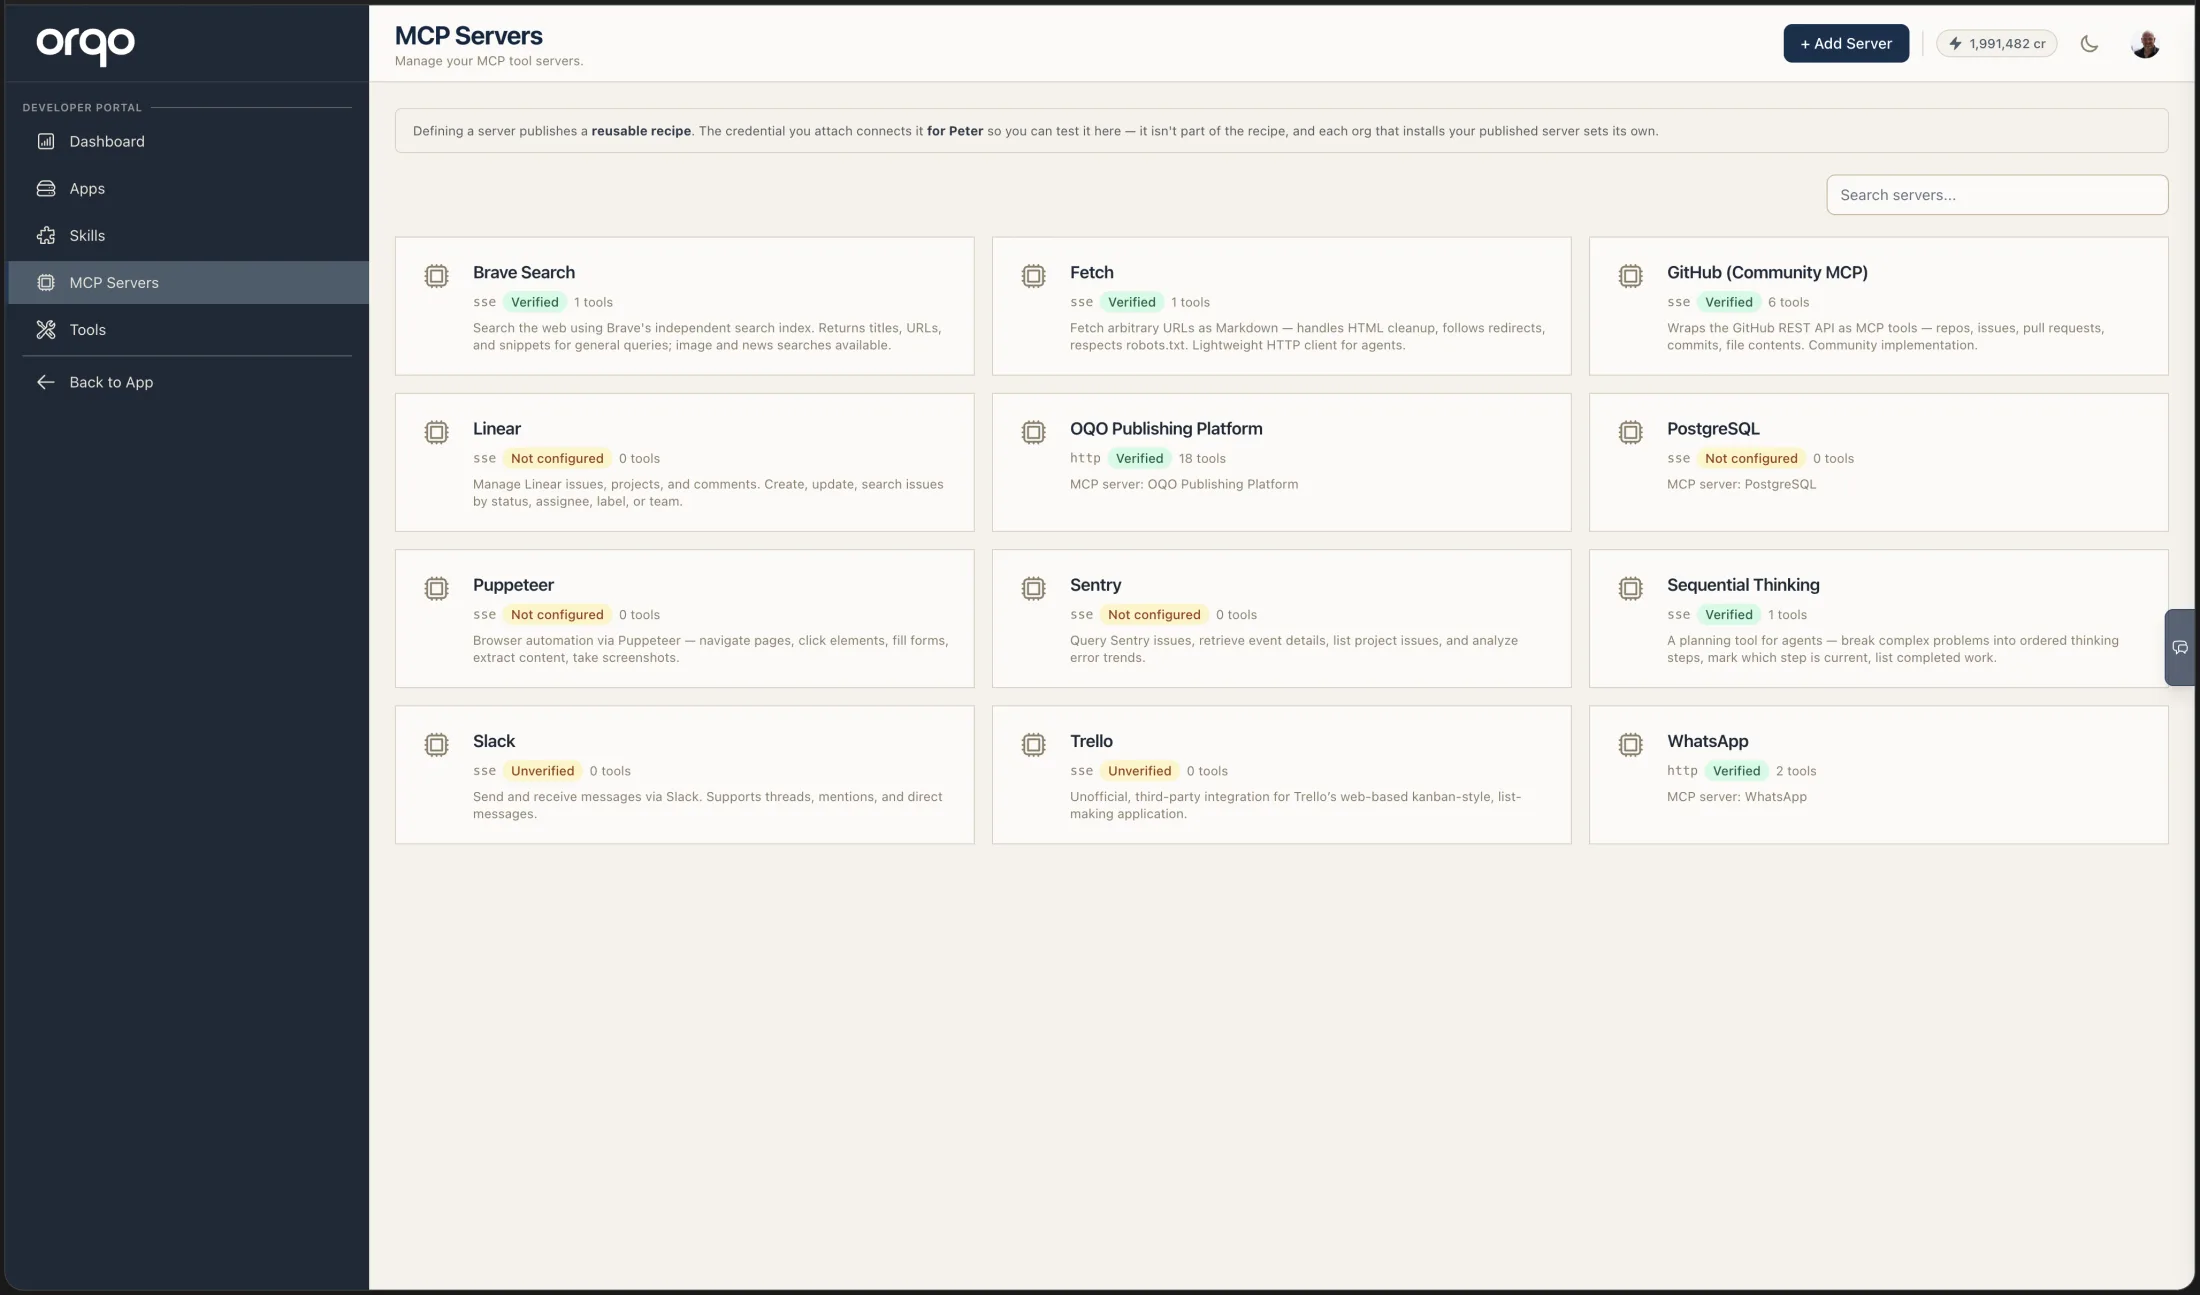This screenshot has height=1295, width=2200.
Task: Click the Tools wrench icon
Action: coord(46,329)
